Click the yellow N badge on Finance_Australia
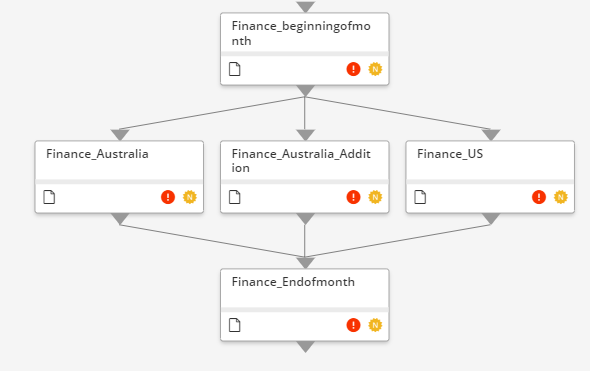This screenshot has width=590, height=371. click(190, 197)
